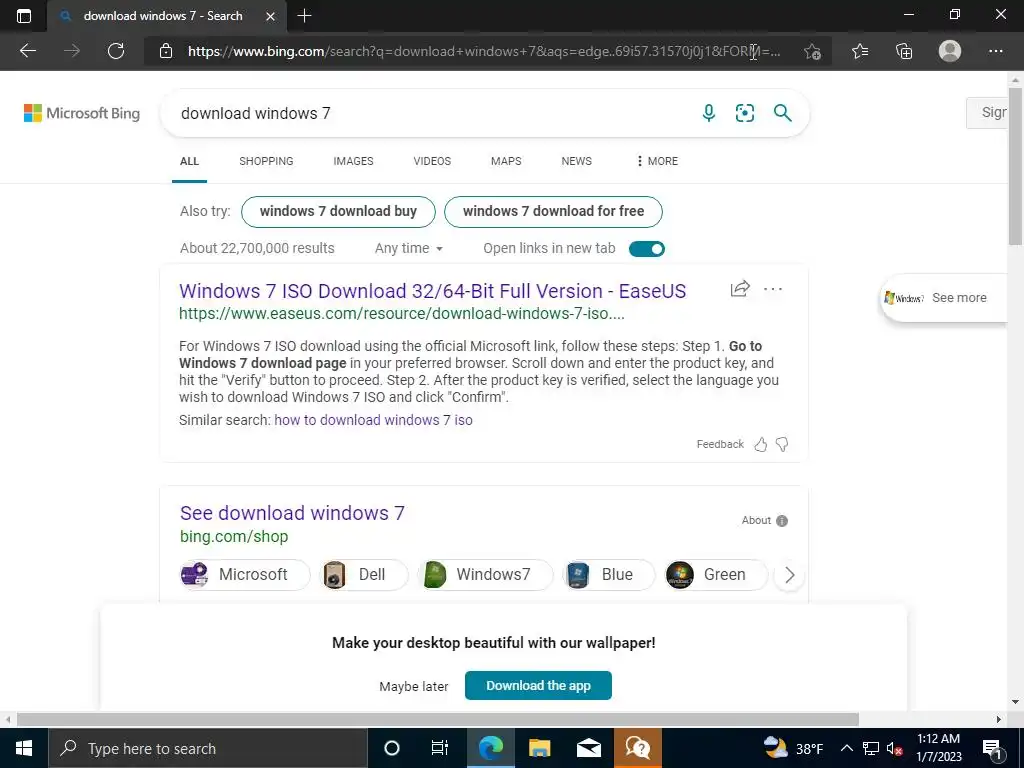The width and height of the screenshot is (1024, 768).
Task: Open 'See download windows 7' link
Action: pos(292,513)
